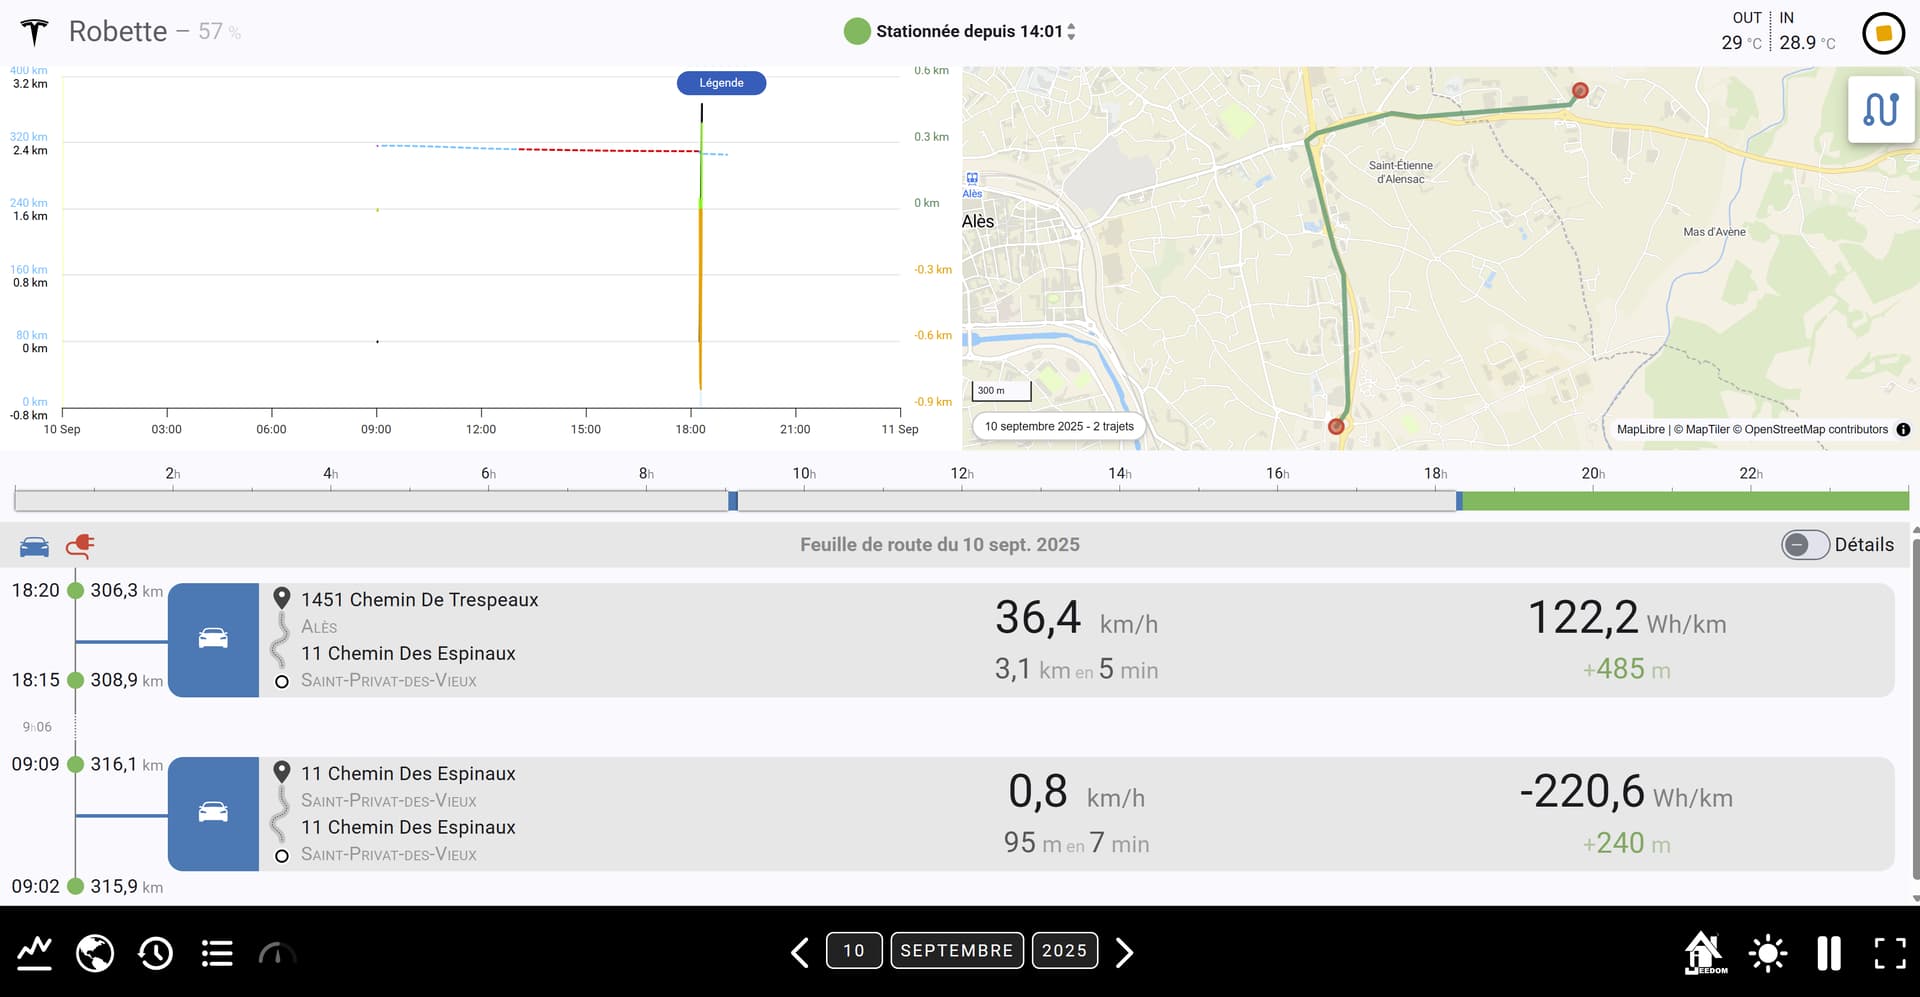Open the history clock icon

coord(156,952)
